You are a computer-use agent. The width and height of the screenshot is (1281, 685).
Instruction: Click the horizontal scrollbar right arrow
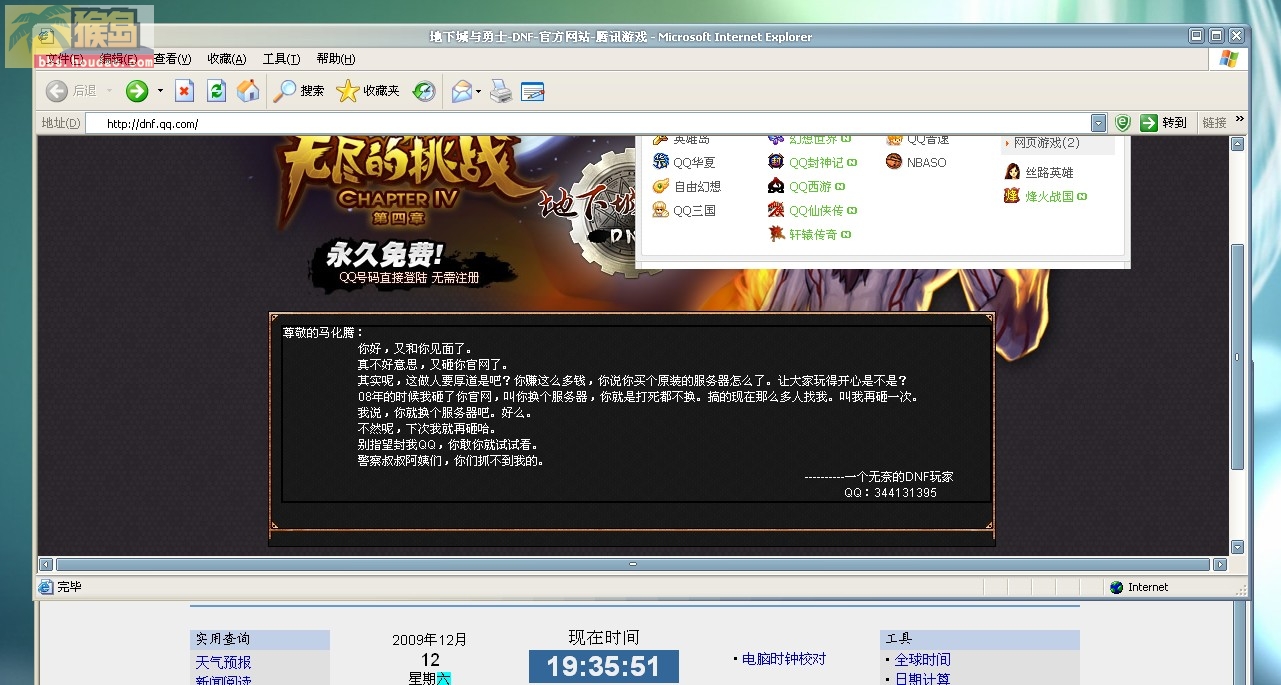[x=1219, y=564]
